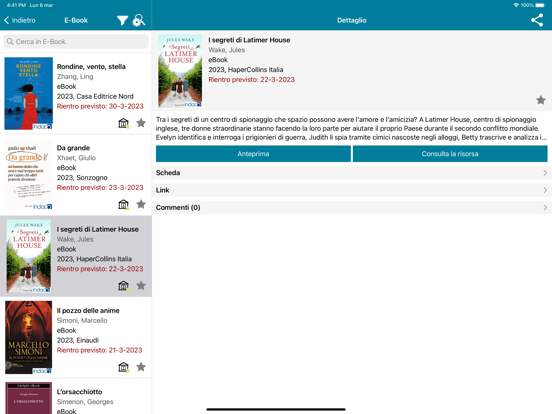The image size is (552, 414).
Task: Favorite Rondine, vento, stella with its star
Action: click(141, 123)
